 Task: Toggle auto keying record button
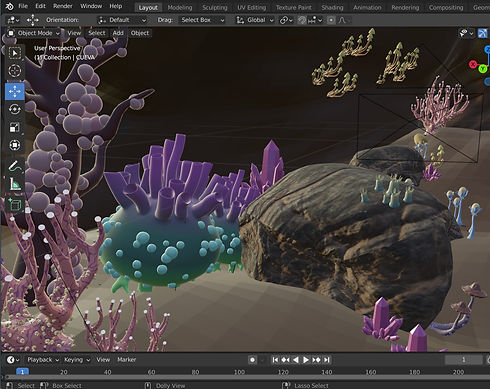pyautogui.click(x=252, y=360)
